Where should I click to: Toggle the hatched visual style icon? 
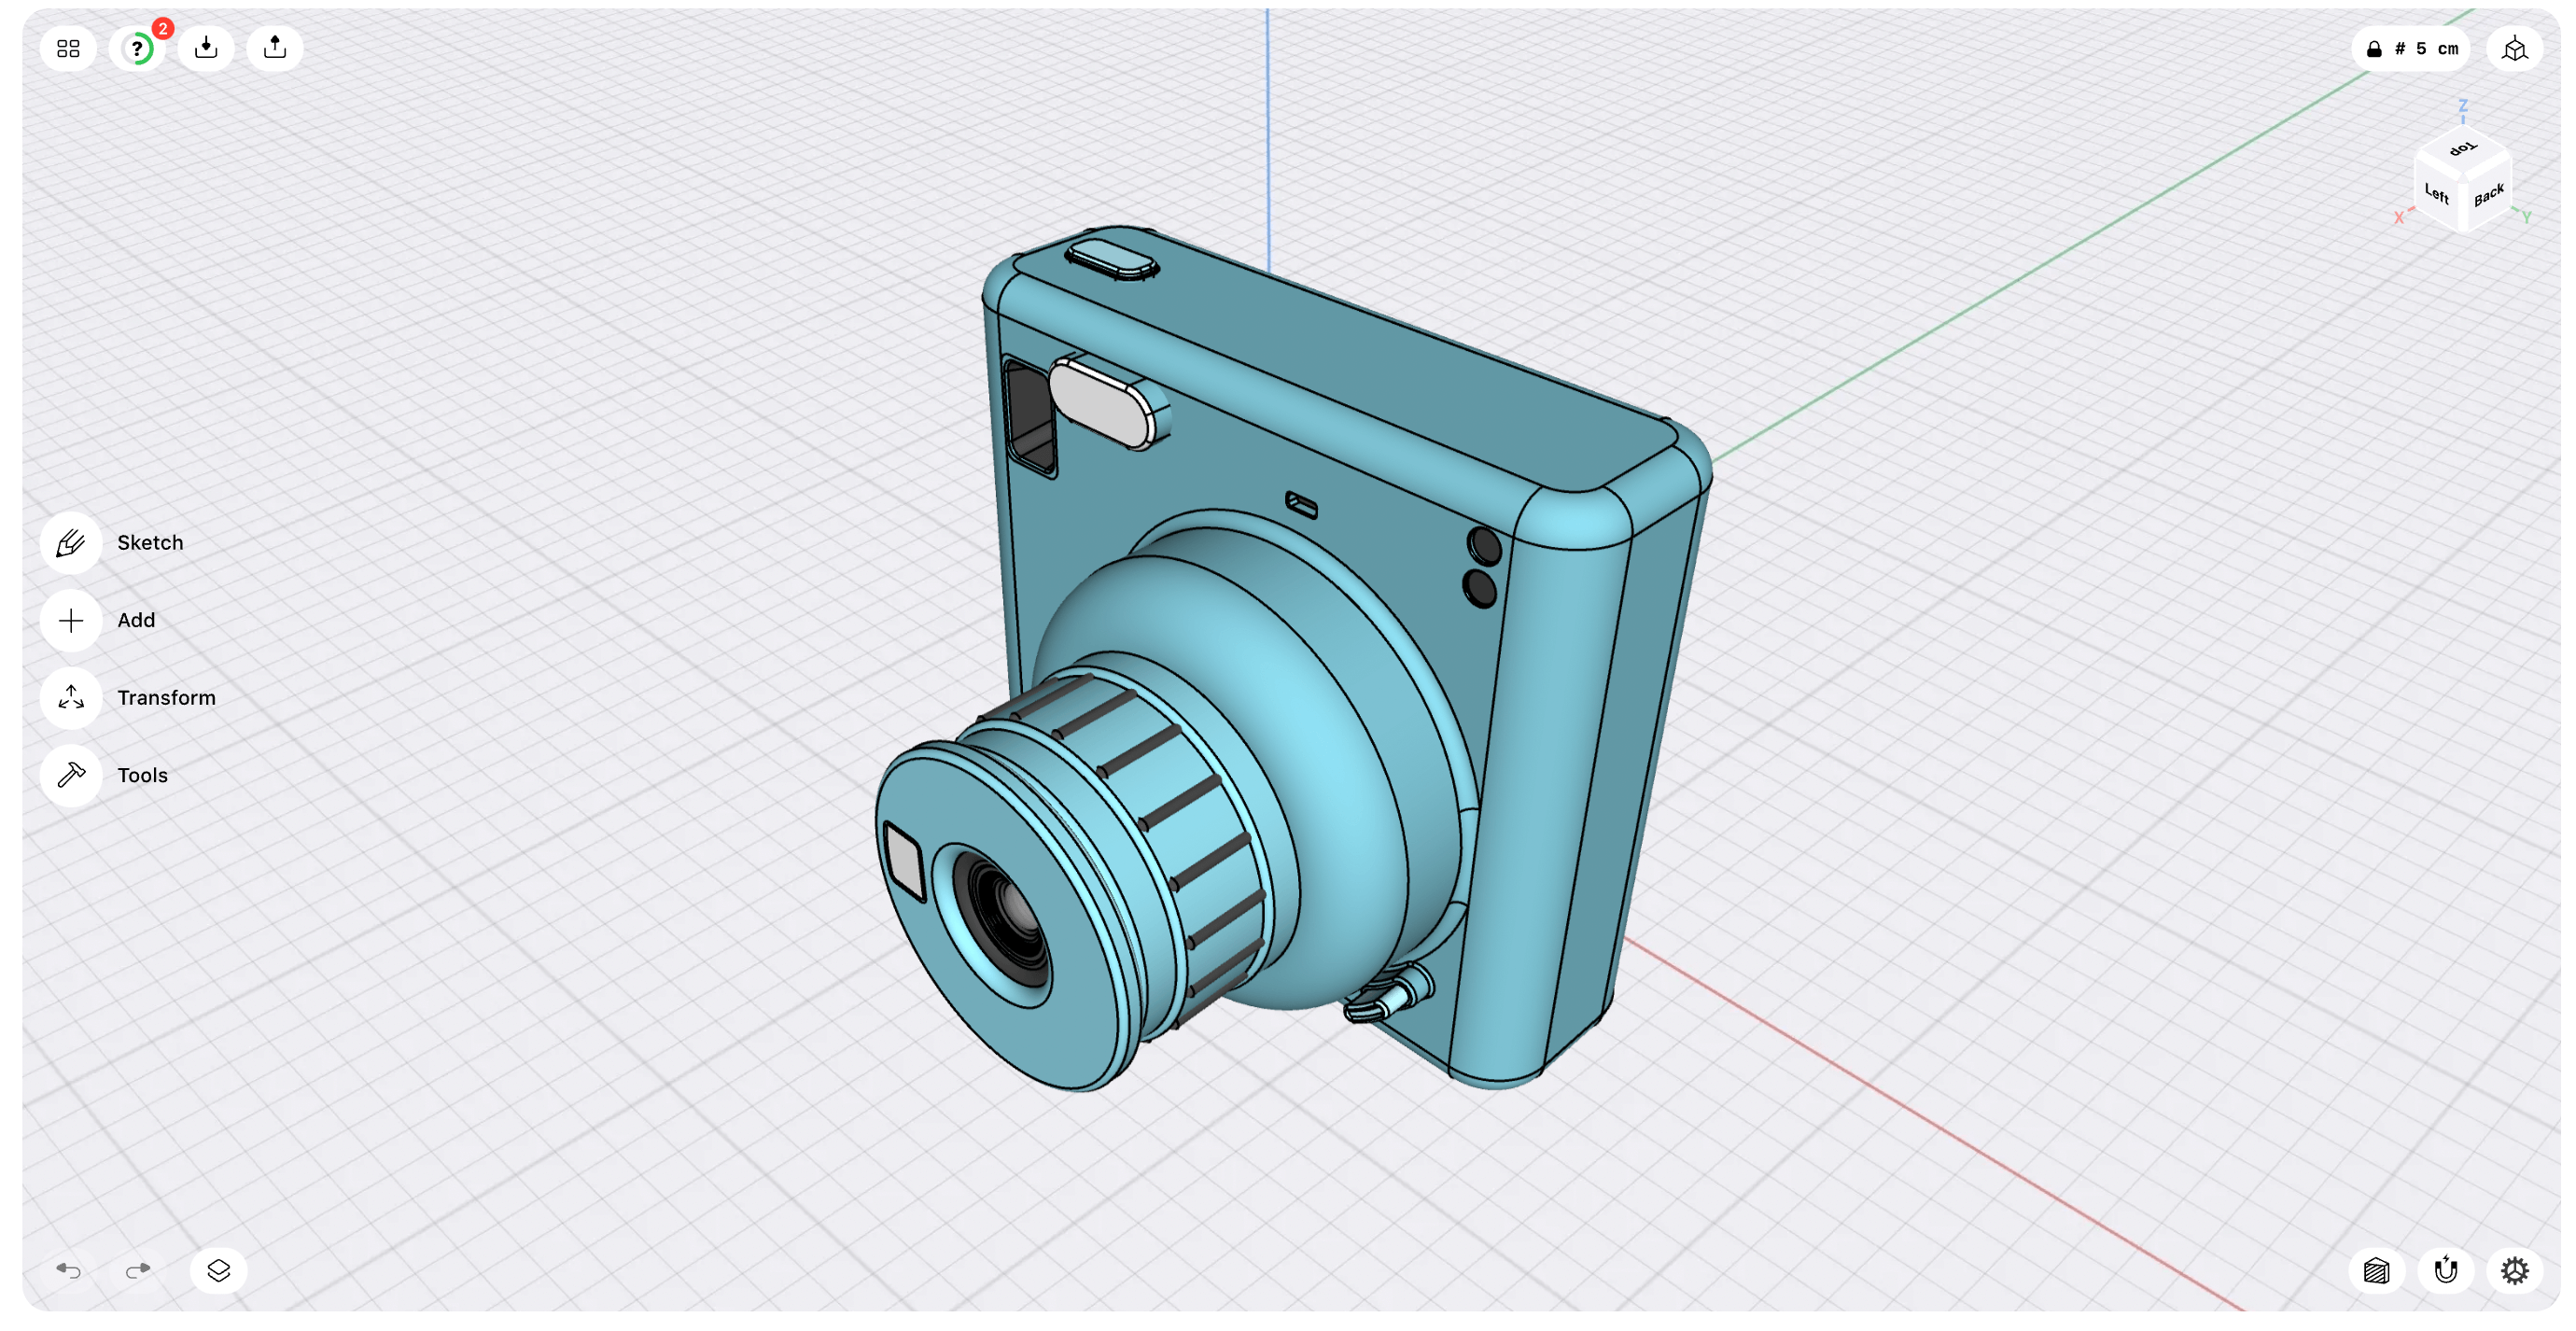(x=2377, y=1271)
